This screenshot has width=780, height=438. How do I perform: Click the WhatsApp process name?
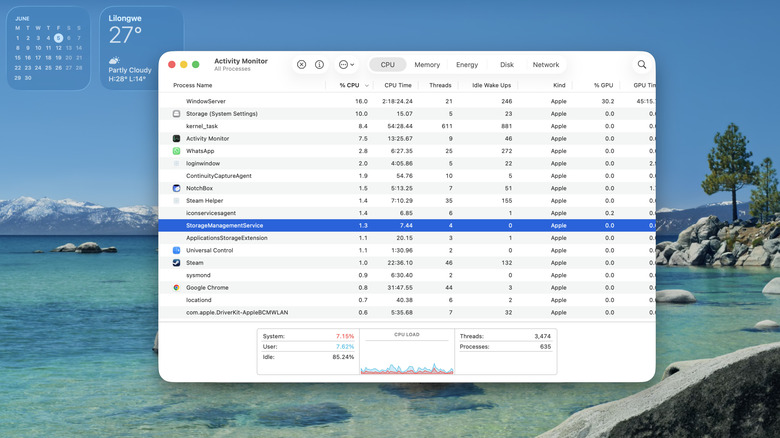pyautogui.click(x=200, y=151)
